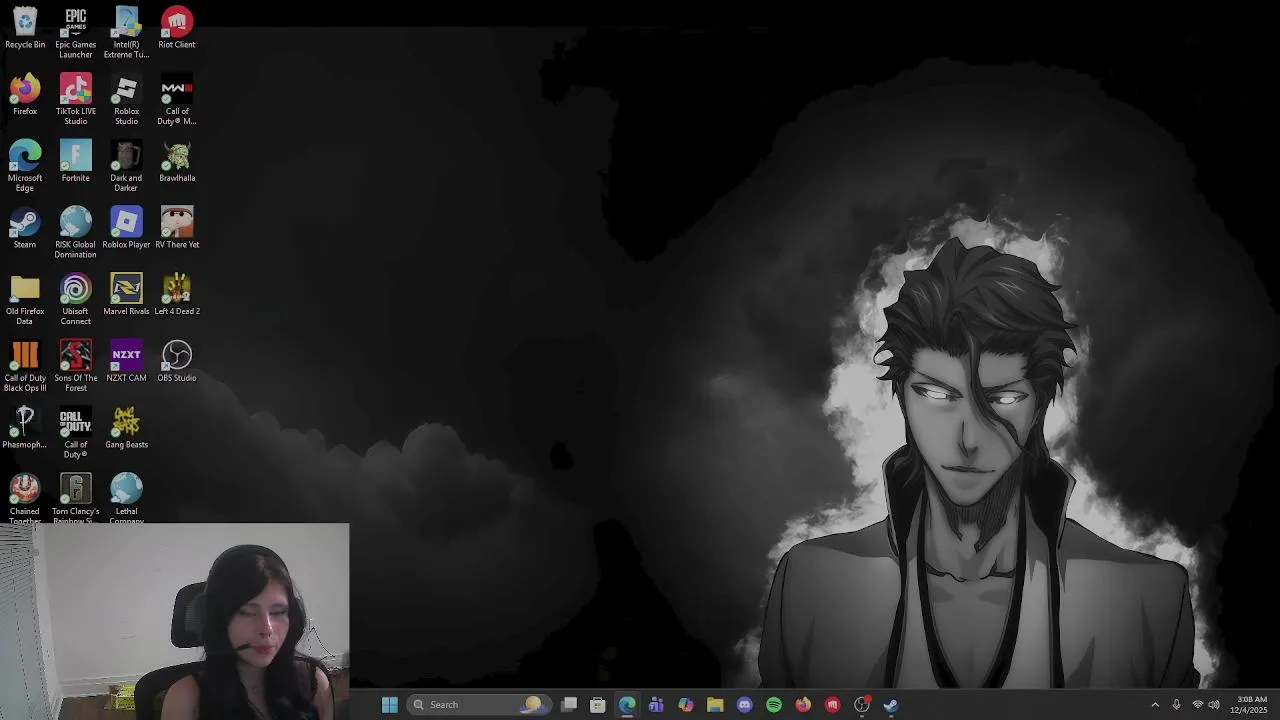Select the Phasmophobia desktop icon
The width and height of the screenshot is (1280, 720).
25,428
